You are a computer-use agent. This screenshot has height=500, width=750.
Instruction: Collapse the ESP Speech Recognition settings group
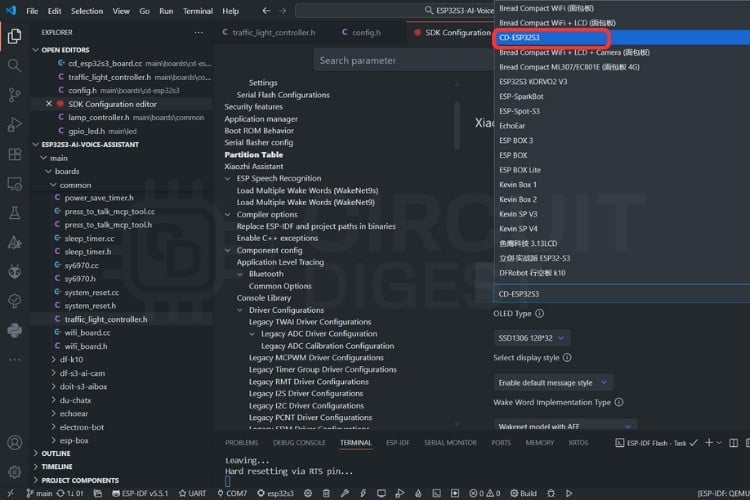click(x=228, y=178)
